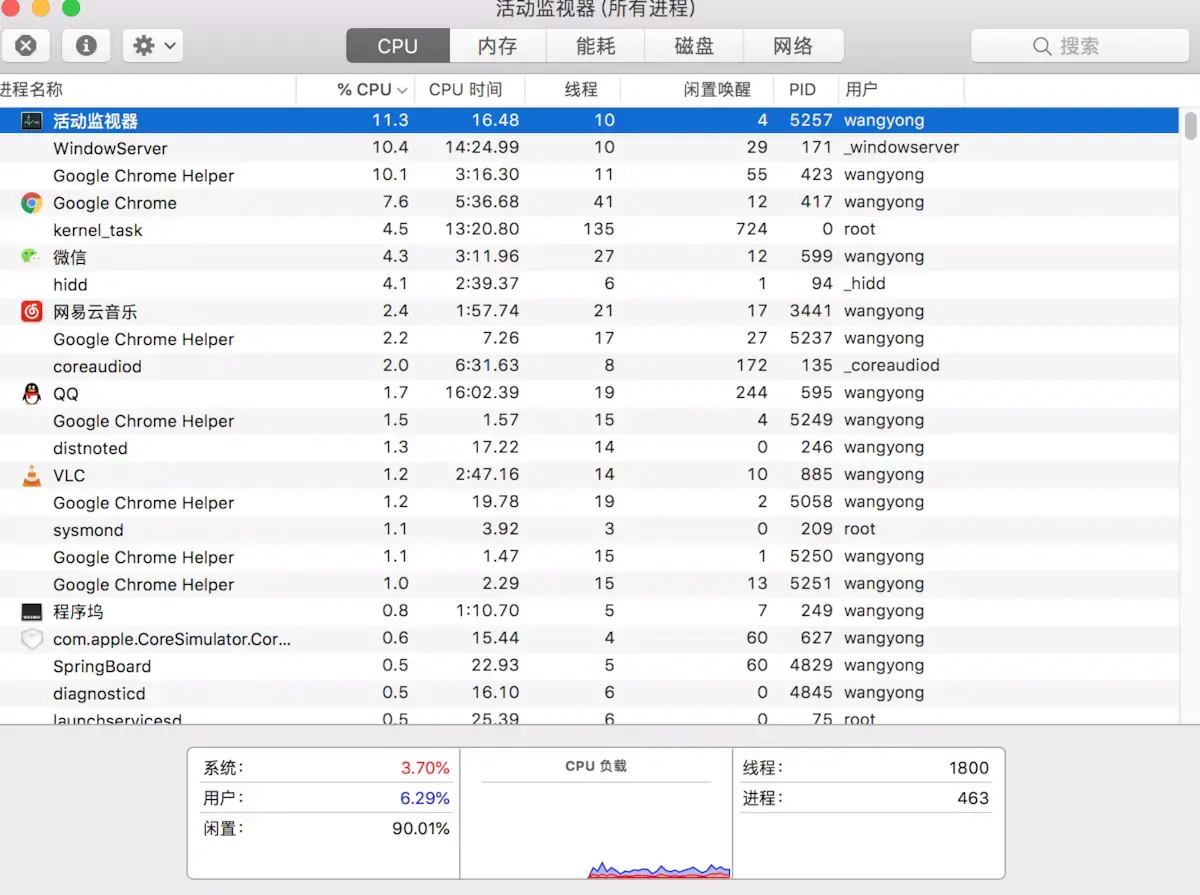Select the SpringBoard process row
Screen dimensions: 1200x895
[x=590, y=666]
